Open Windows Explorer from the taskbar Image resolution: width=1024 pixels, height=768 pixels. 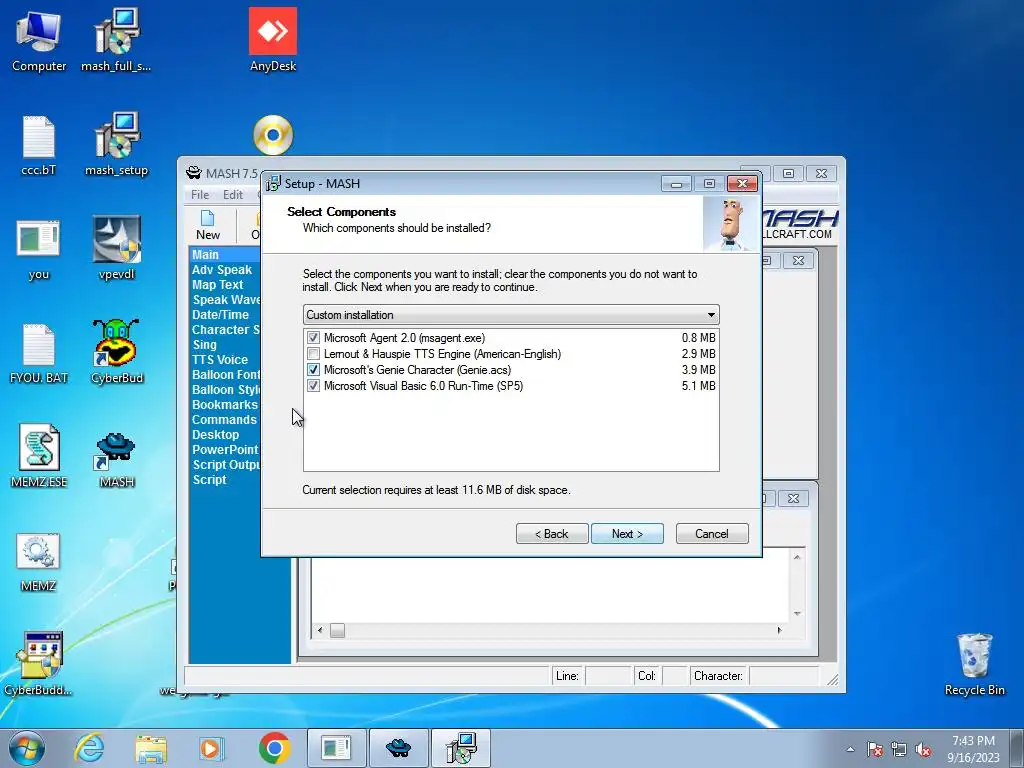click(151, 748)
